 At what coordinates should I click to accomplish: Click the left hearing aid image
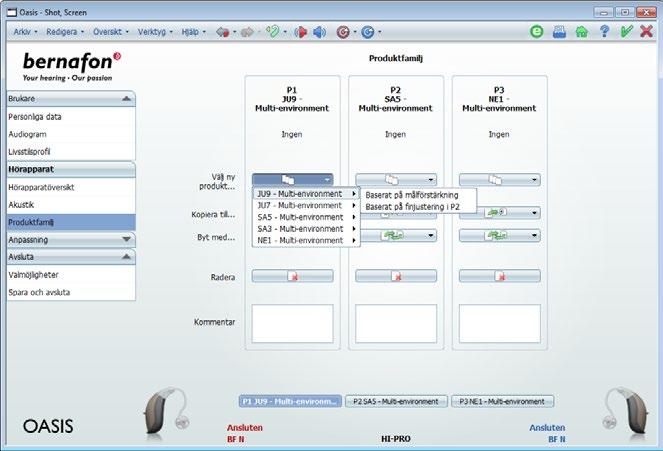tap(167, 412)
